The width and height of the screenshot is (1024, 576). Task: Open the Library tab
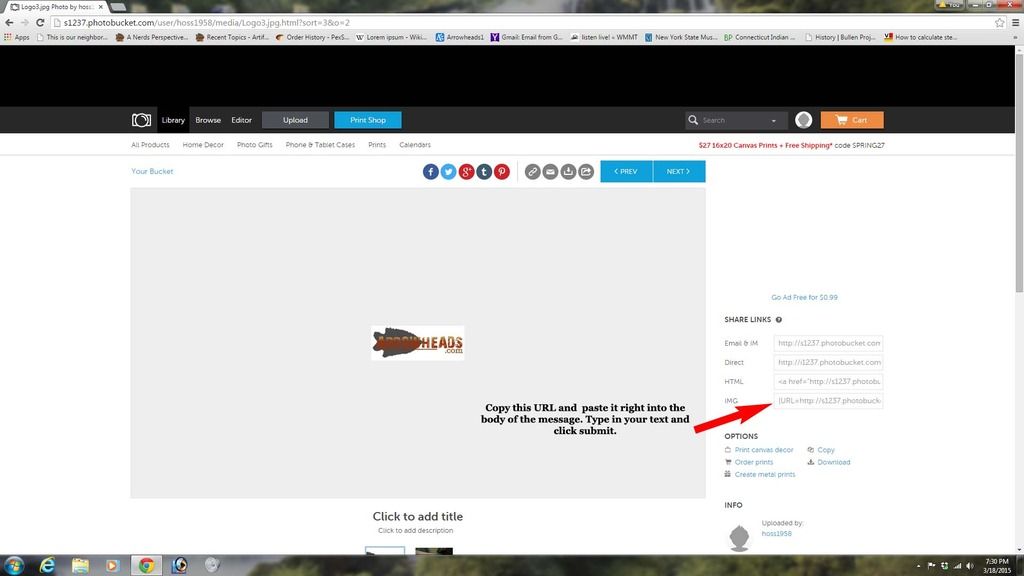pos(173,120)
